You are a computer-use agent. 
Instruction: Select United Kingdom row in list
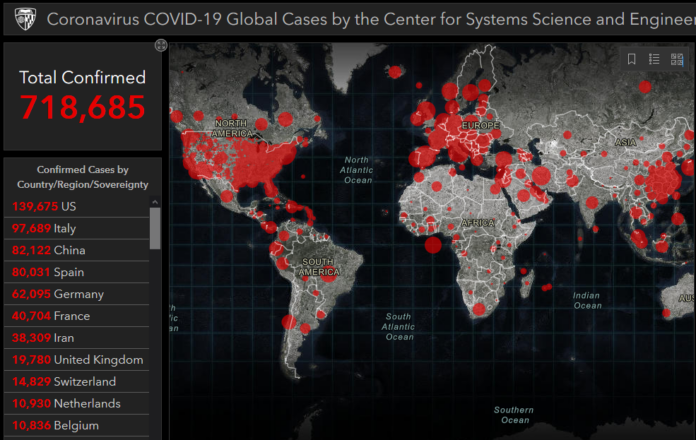pos(77,360)
